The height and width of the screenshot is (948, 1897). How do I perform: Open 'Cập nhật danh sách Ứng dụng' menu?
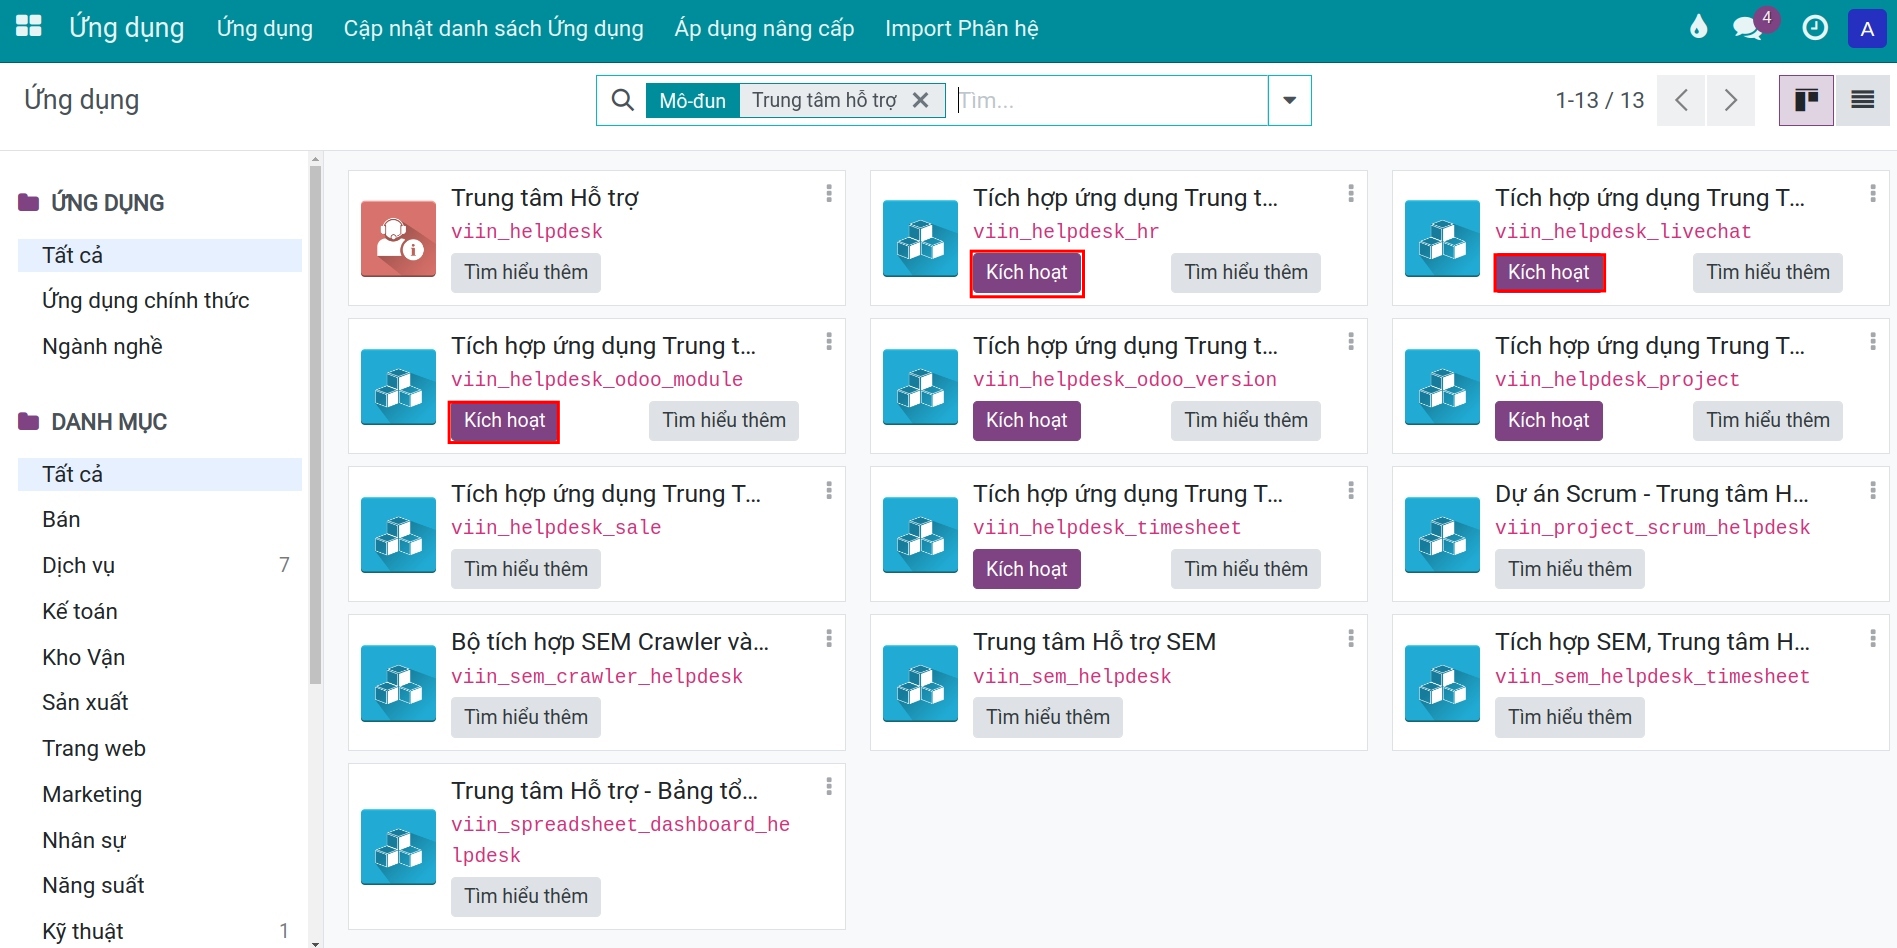[x=494, y=28]
